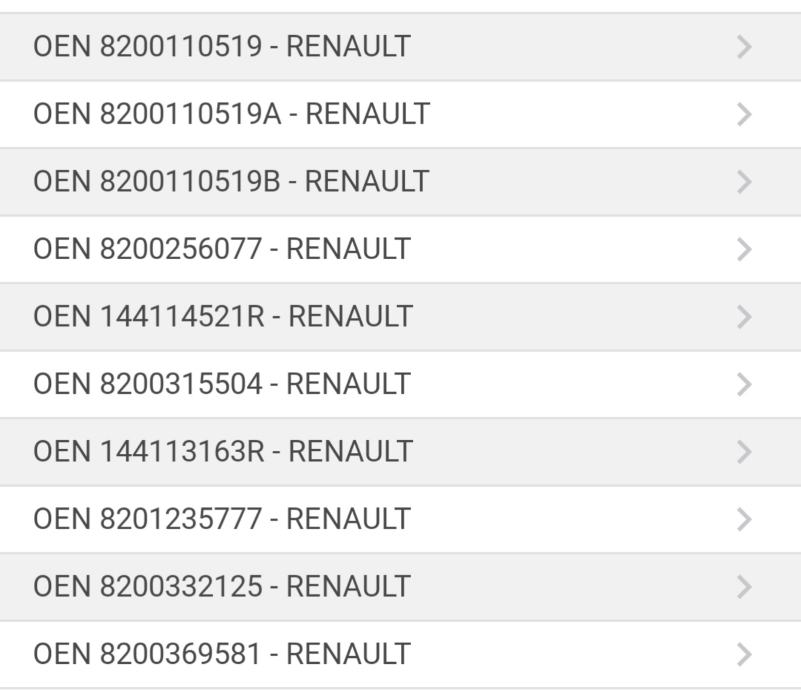Select OEN 8200110519A - RENAULT row
The image size is (801, 690).
[x=232, y=114]
